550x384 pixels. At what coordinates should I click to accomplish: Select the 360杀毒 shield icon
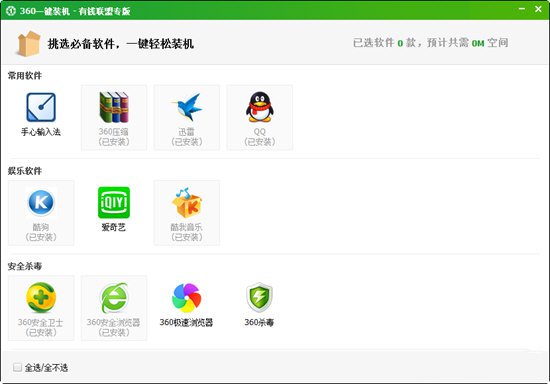click(260, 297)
